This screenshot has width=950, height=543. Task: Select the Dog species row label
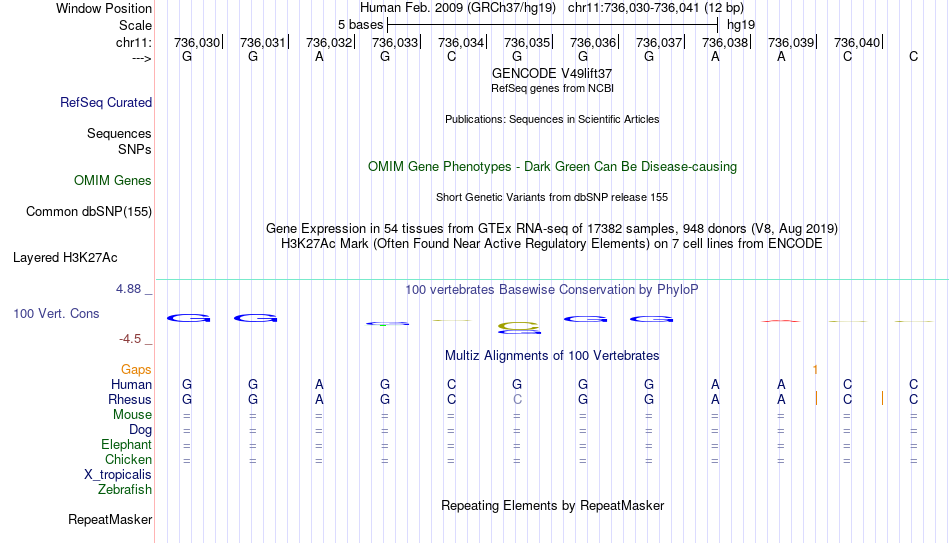(x=140, y=430)
